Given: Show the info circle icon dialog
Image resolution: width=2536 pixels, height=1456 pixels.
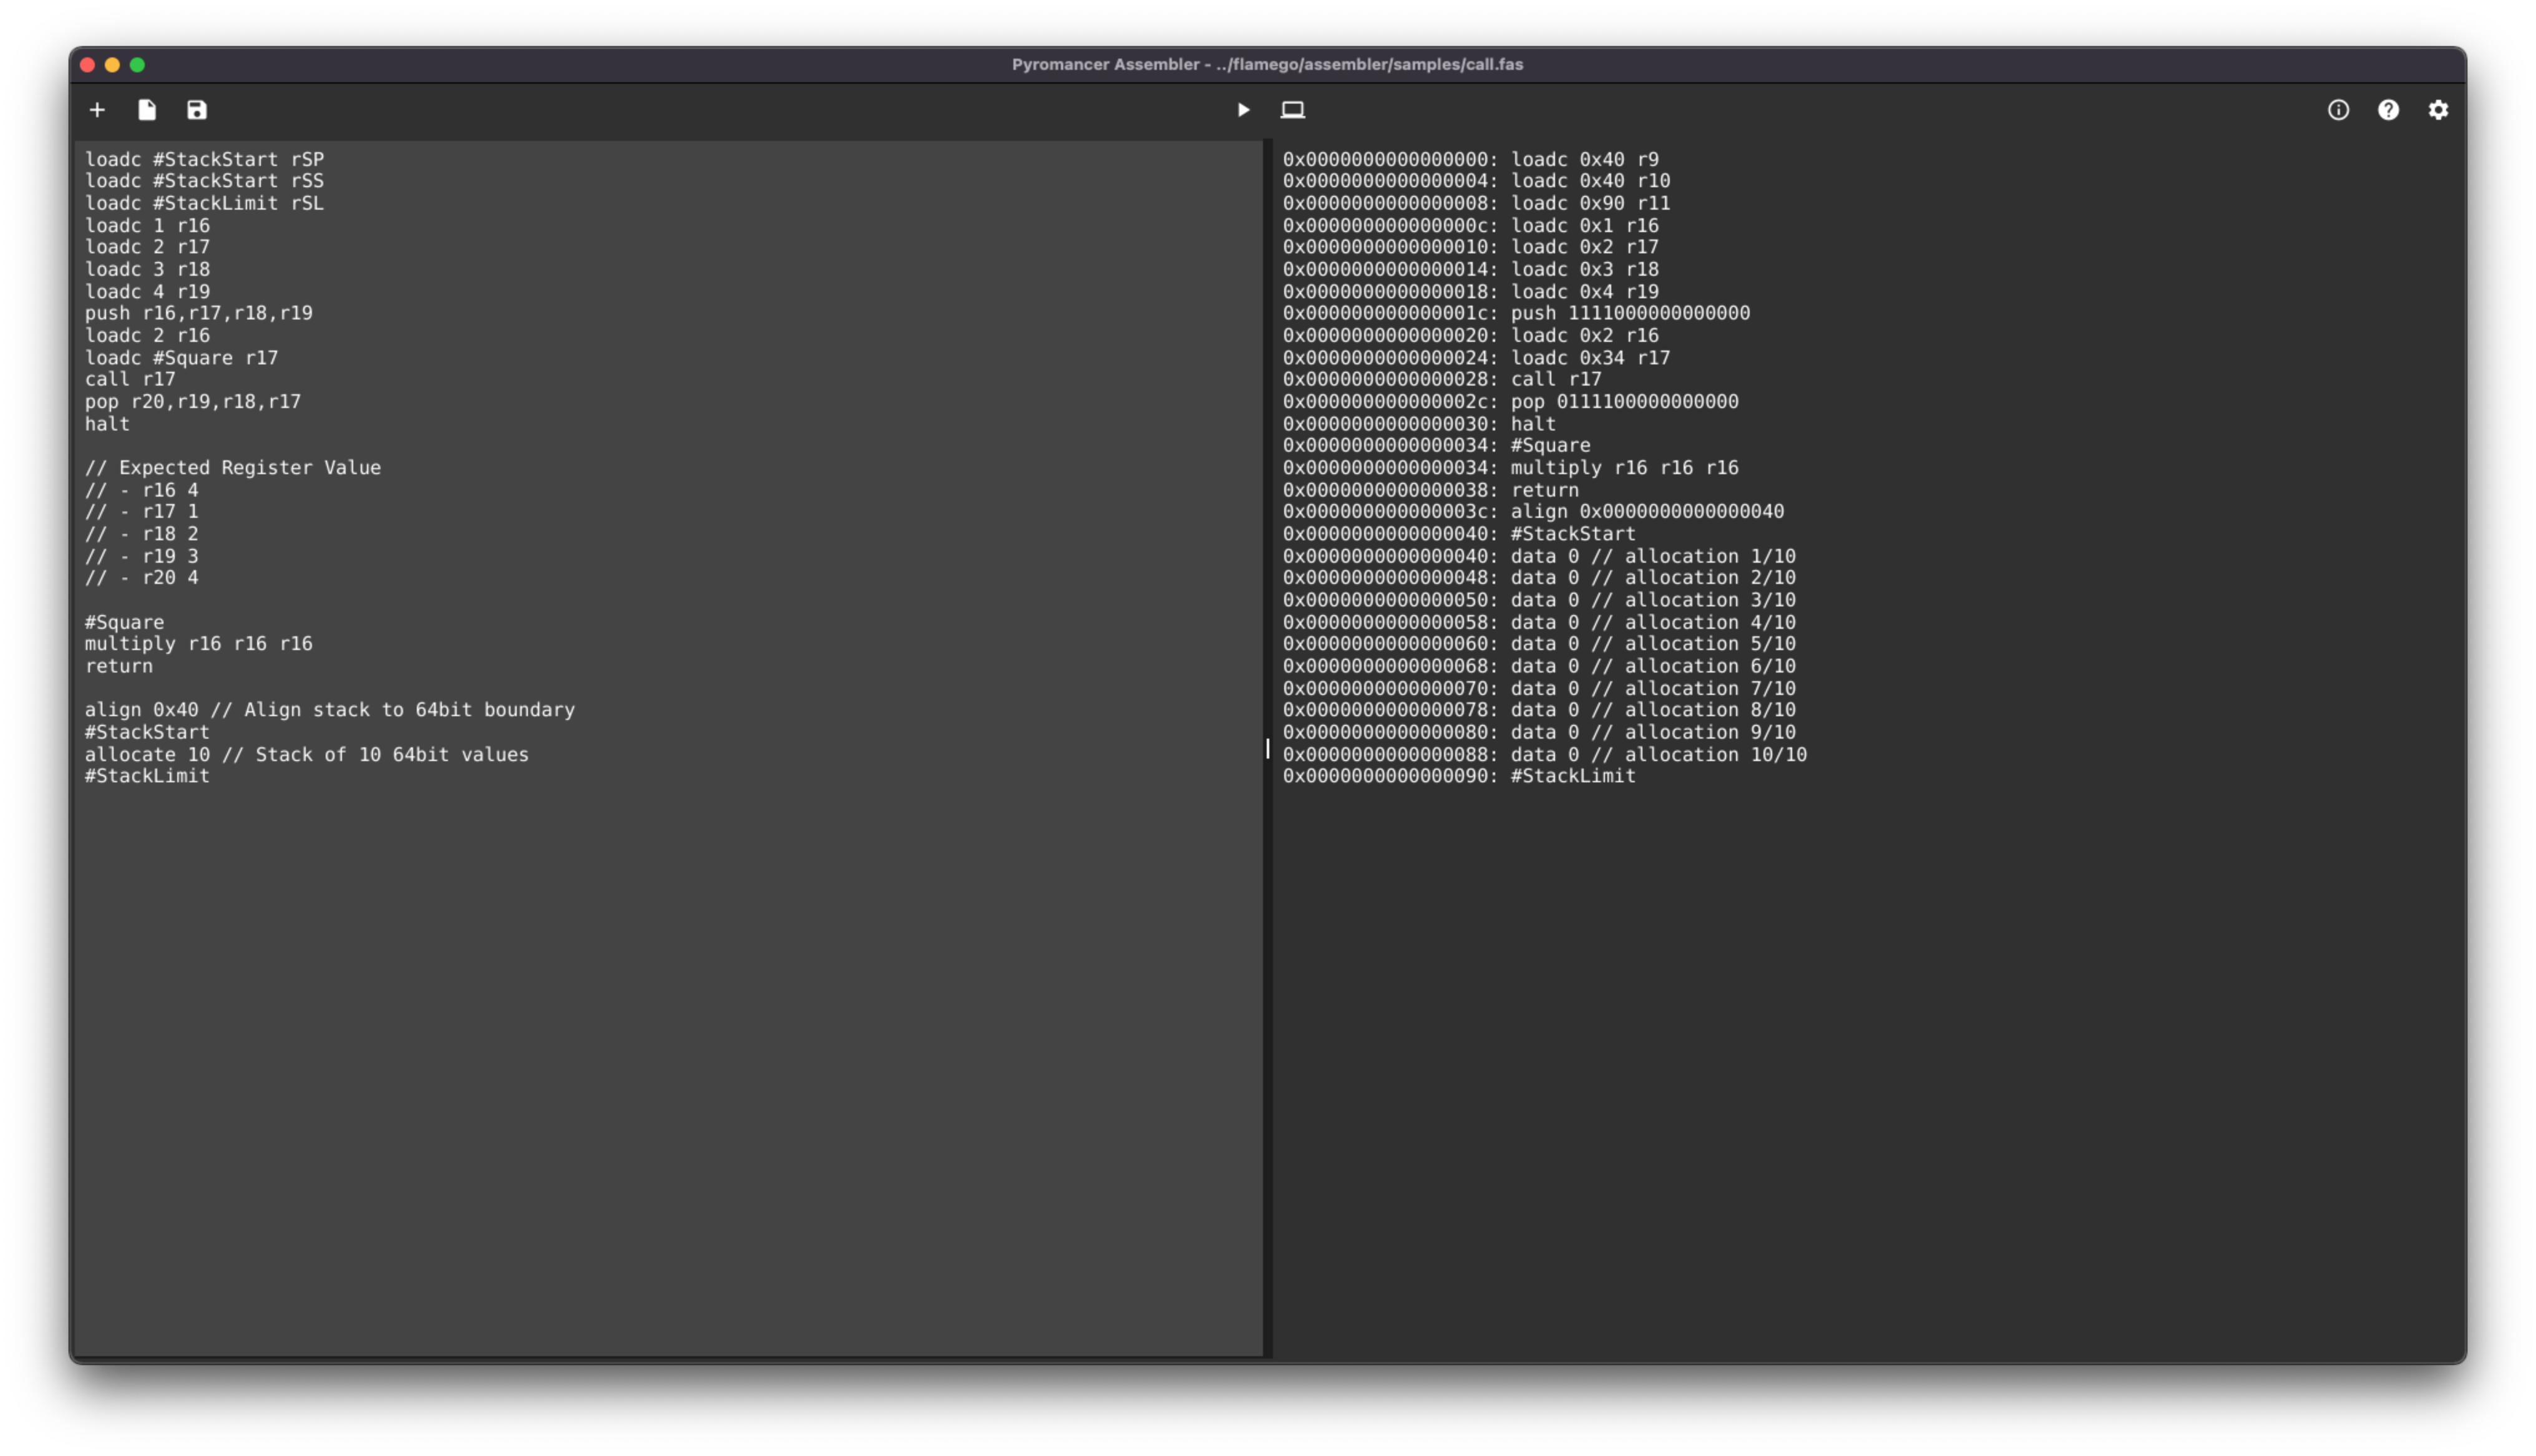Looking at the screenshot, I should click(2338, 110).
